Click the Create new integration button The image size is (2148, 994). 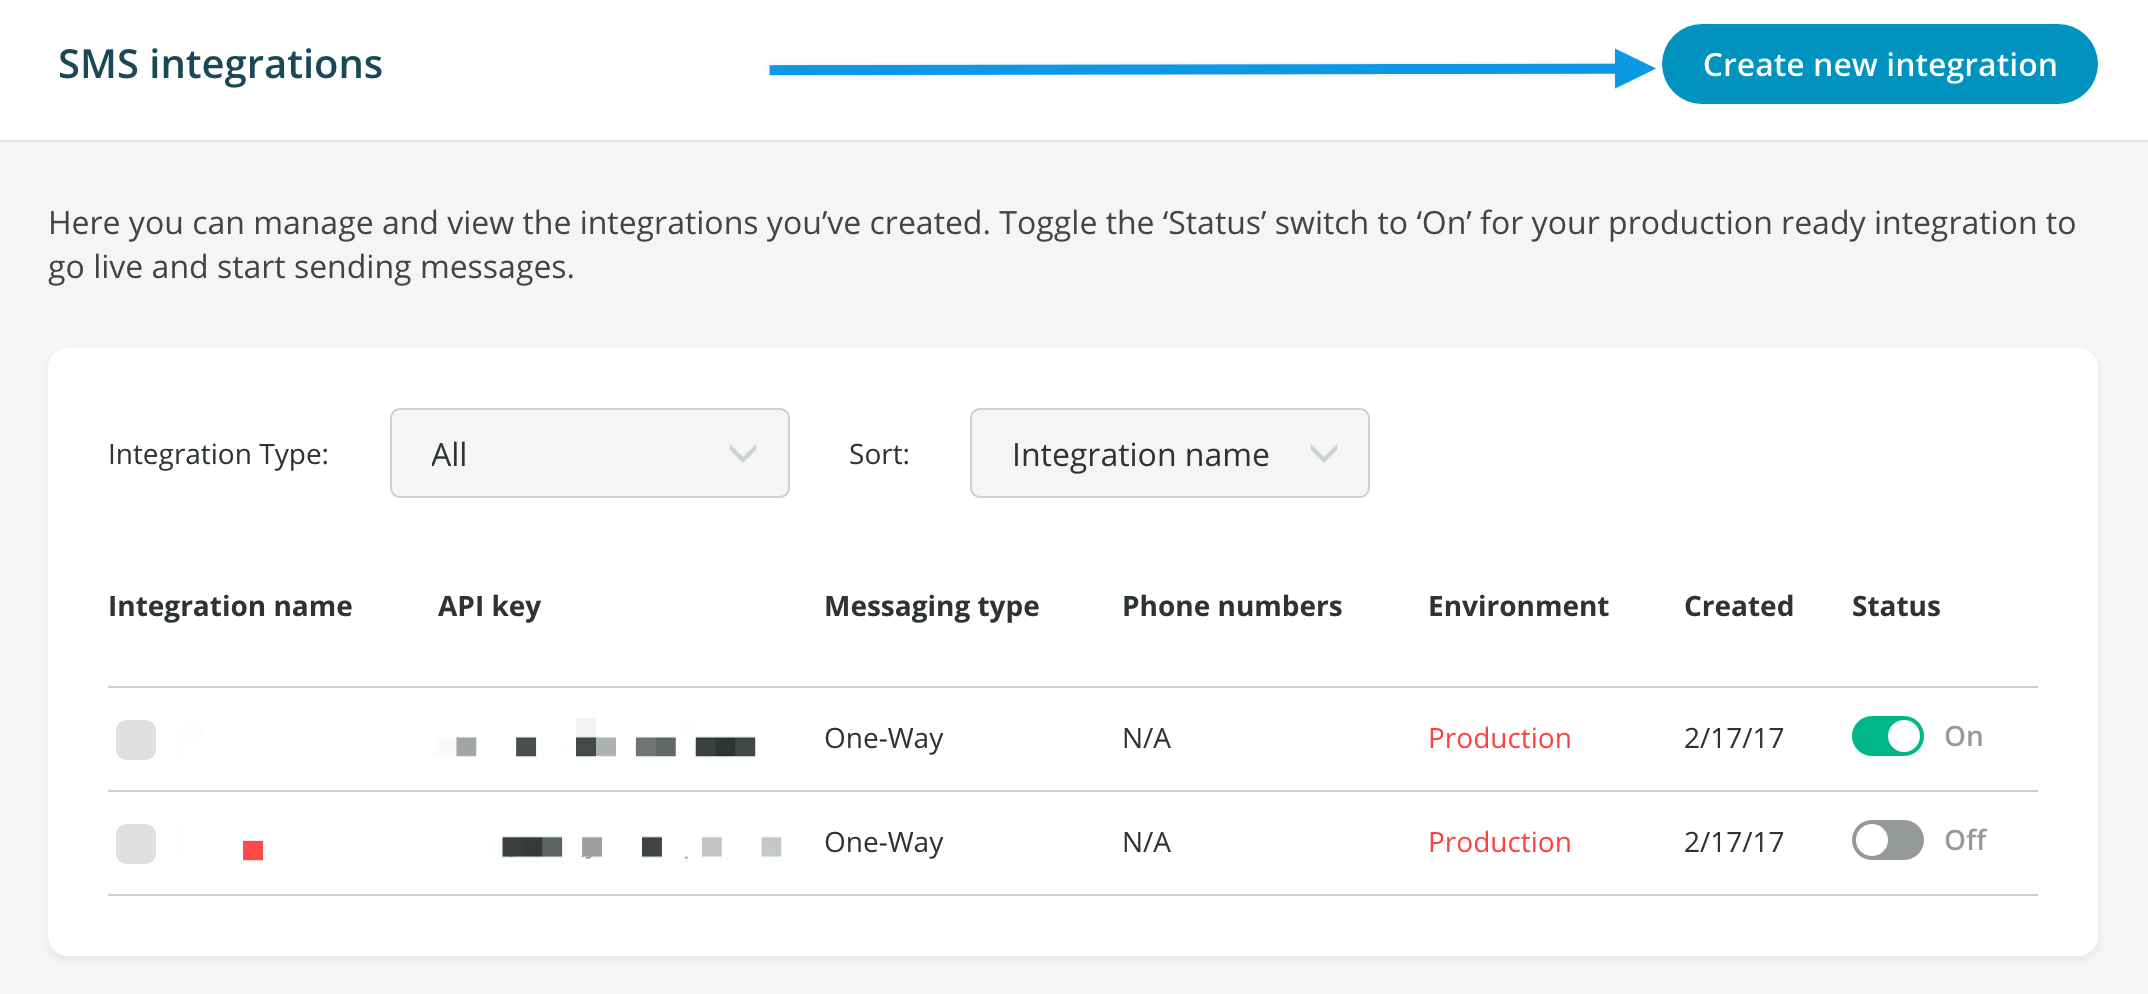[x=1879, y=65]
